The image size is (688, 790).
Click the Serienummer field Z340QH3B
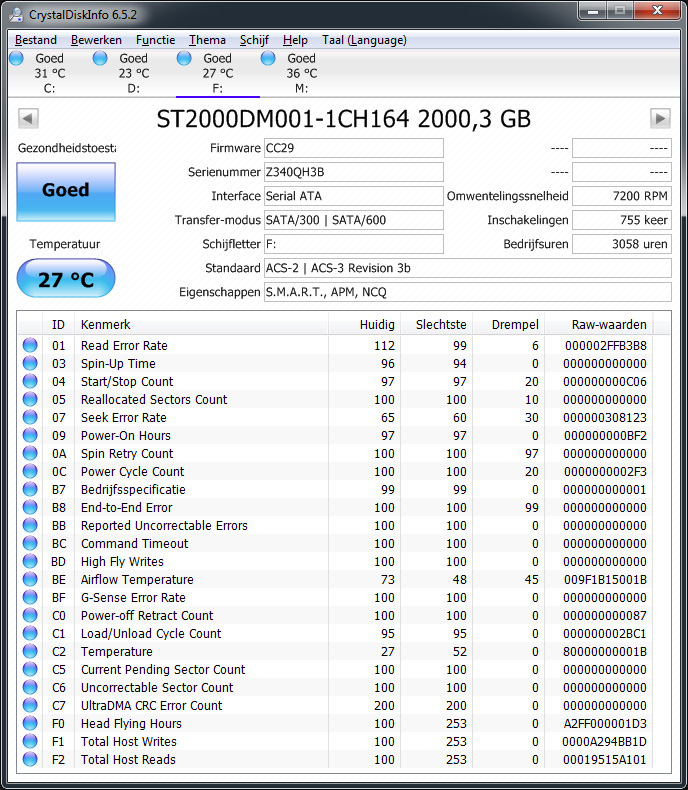pyautogui.click(x=354, y=172)
